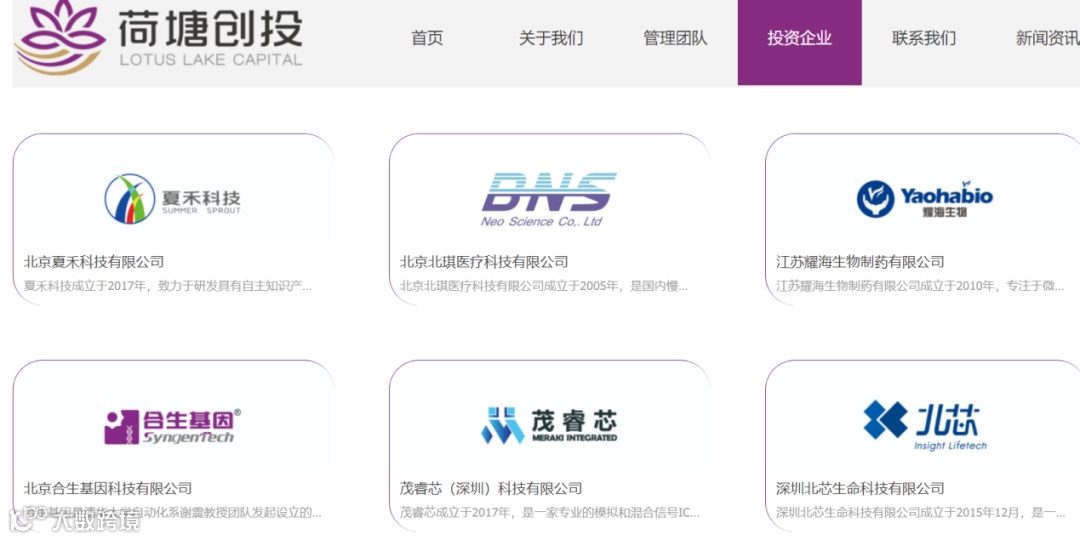Viewport: 1080px width, 540px height.
Task: Open 江苏耀海生物制药有限公司 title link
Action: tap(860, 262)
